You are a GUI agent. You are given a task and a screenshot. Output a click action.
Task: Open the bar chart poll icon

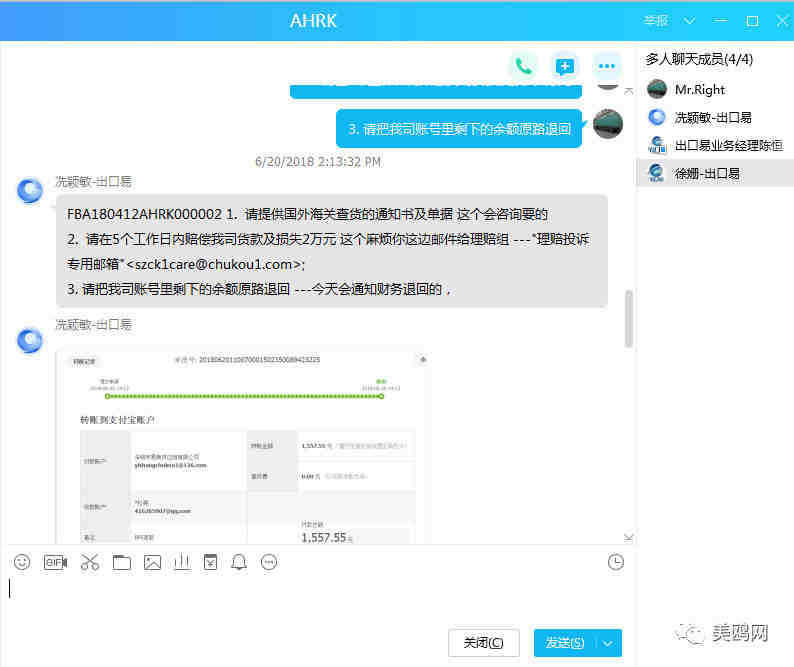tap(181, 562)
